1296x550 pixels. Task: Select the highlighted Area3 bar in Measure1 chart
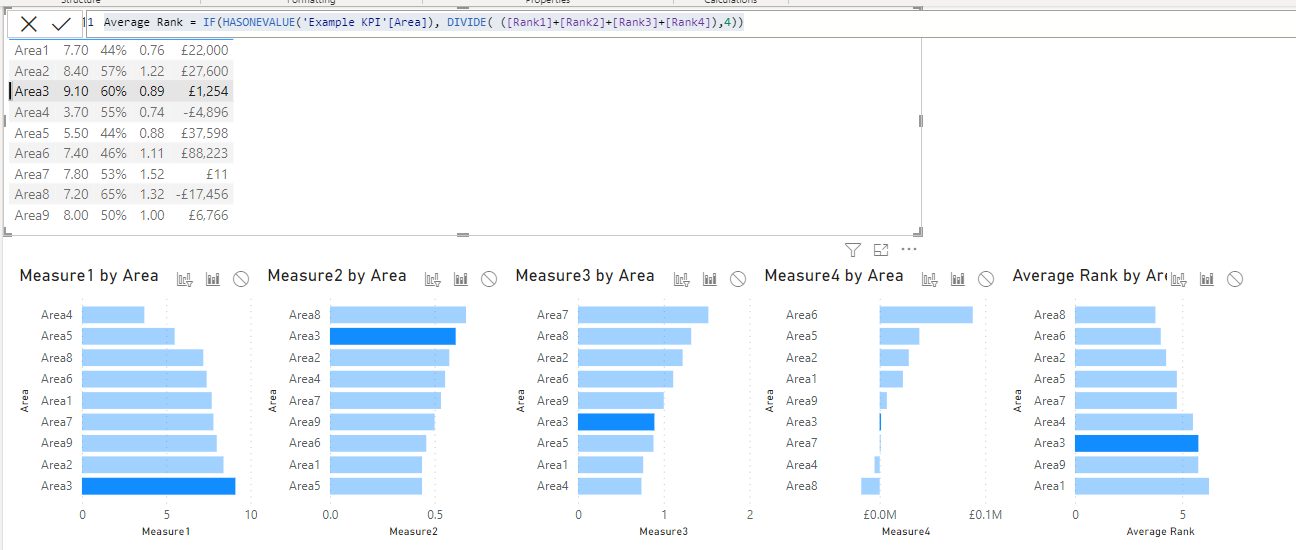pyautogui.click(x=159, y=486)
